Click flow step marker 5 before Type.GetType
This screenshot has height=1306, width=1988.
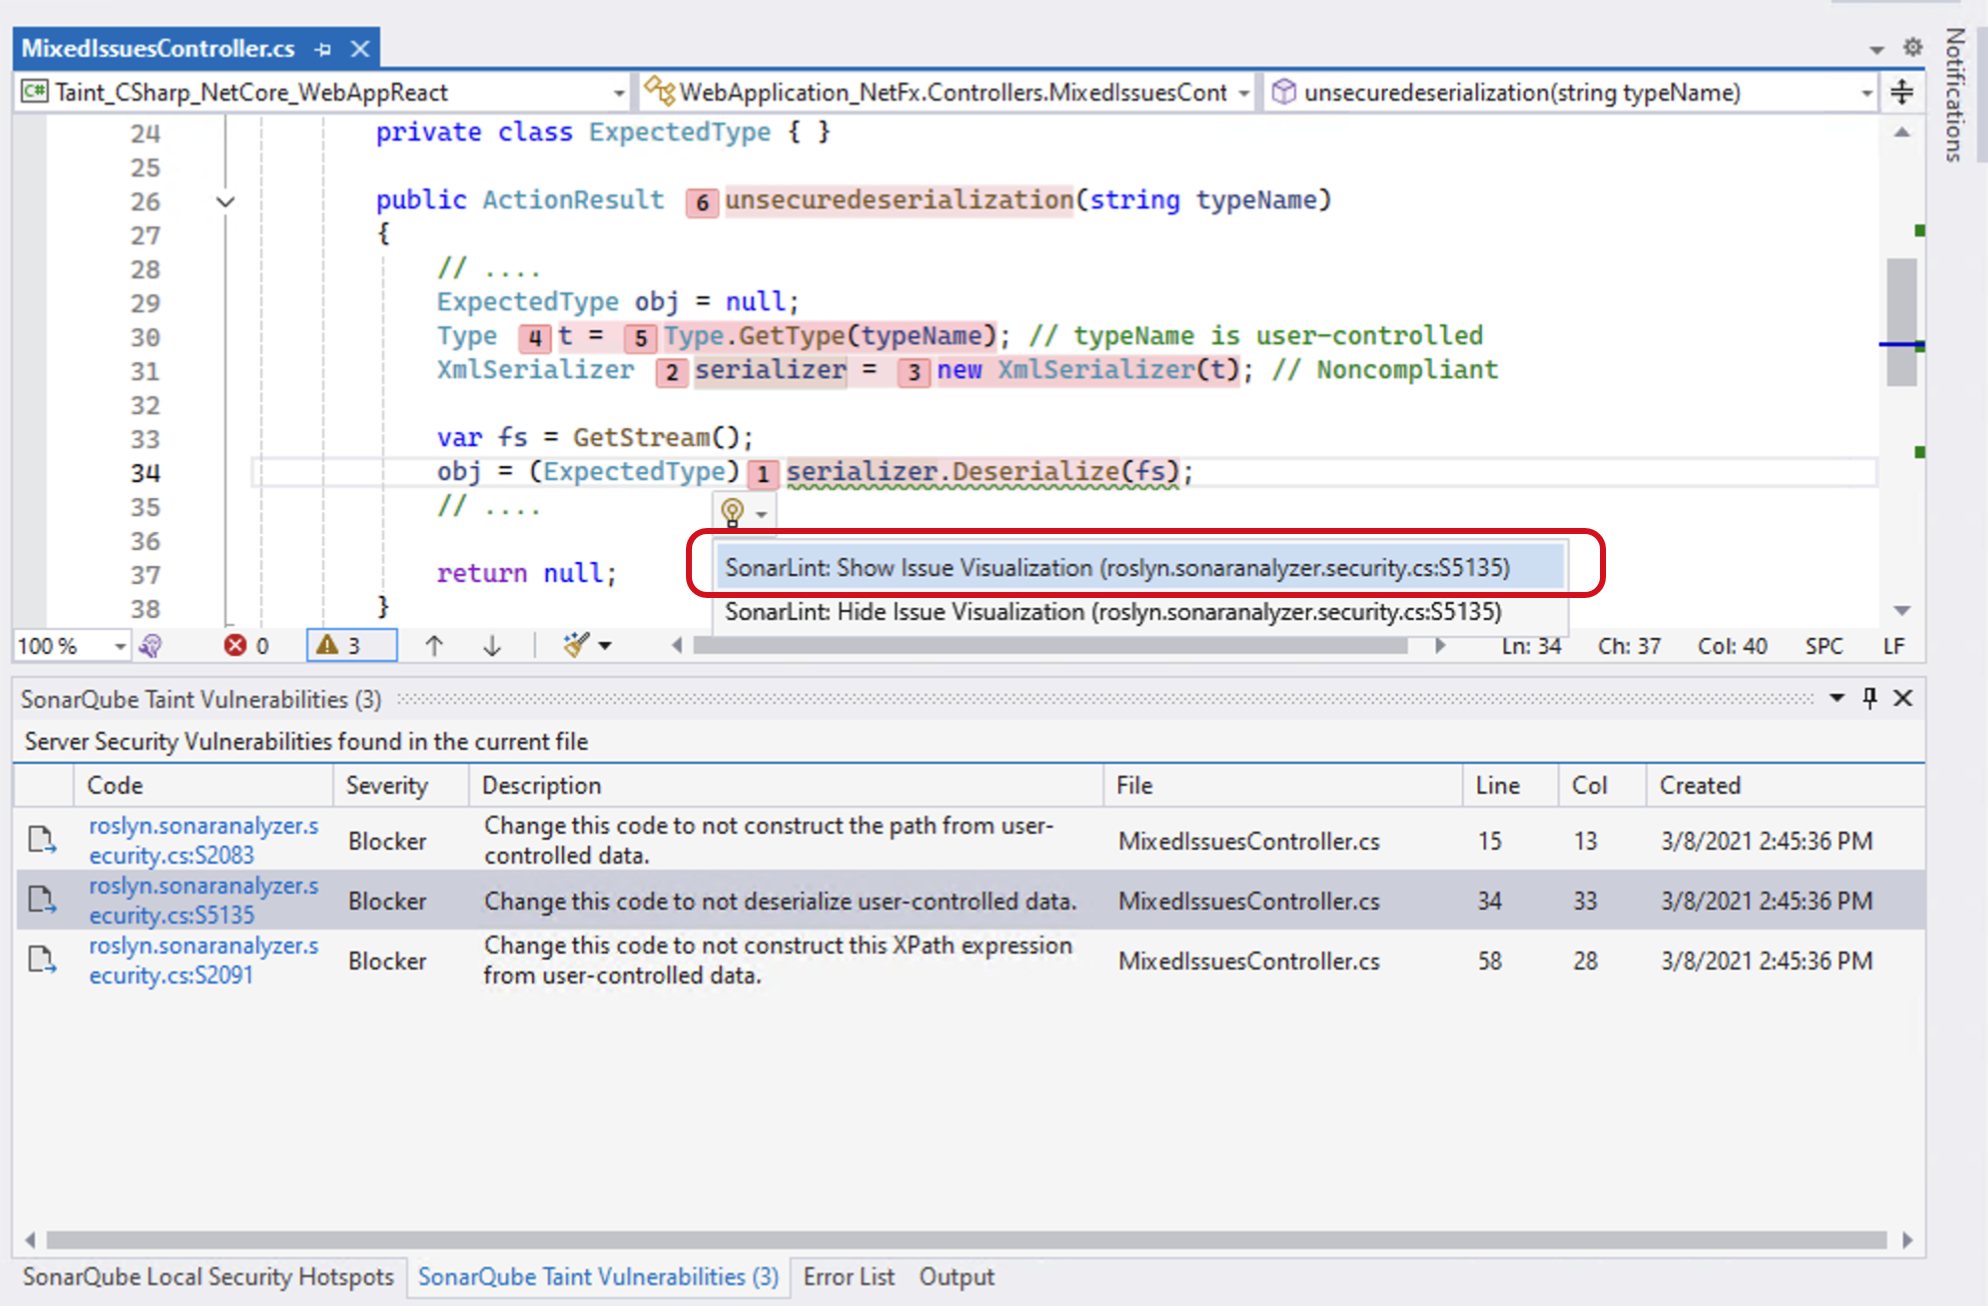pyautogui.click(x=640, y=339)
